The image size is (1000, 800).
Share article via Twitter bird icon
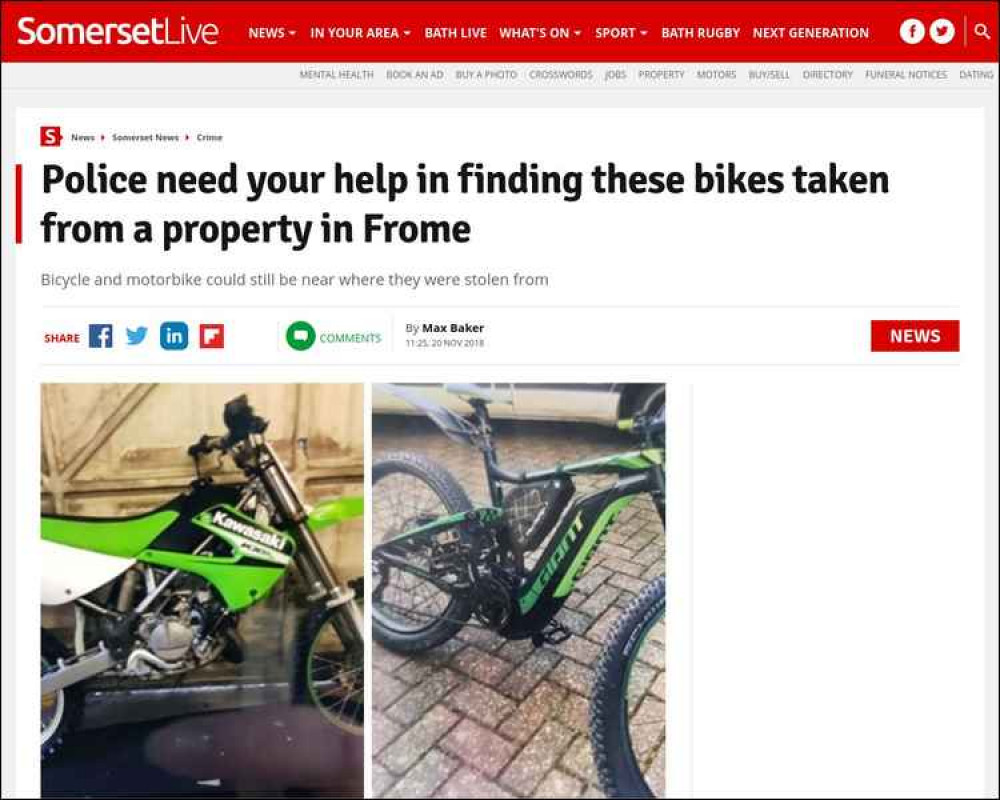click(136, 336)
